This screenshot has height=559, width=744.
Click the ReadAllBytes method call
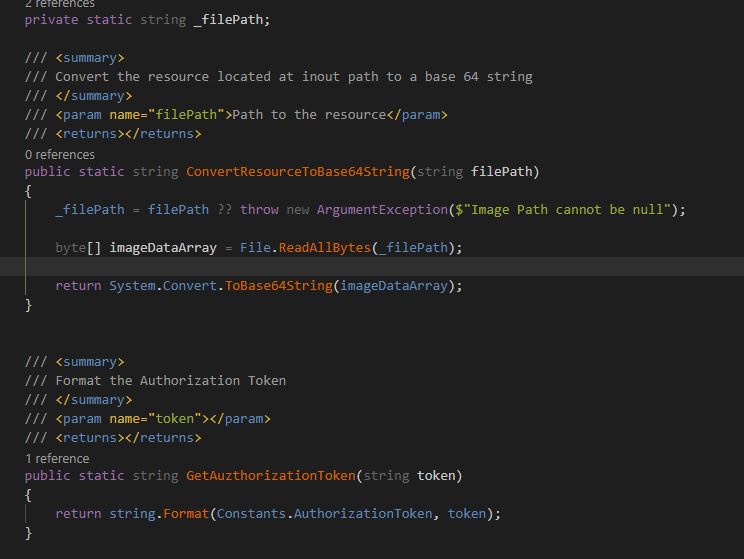point(325,248)
